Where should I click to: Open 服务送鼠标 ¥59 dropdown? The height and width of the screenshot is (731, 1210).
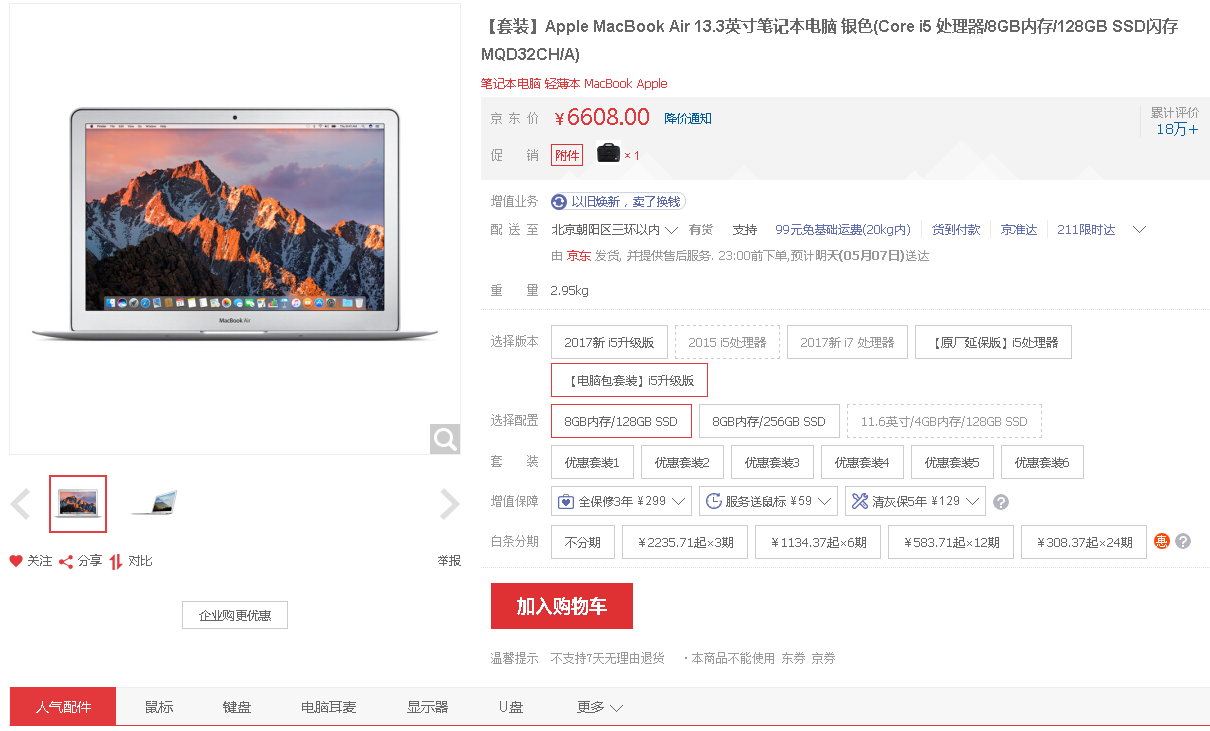point(768,501)
